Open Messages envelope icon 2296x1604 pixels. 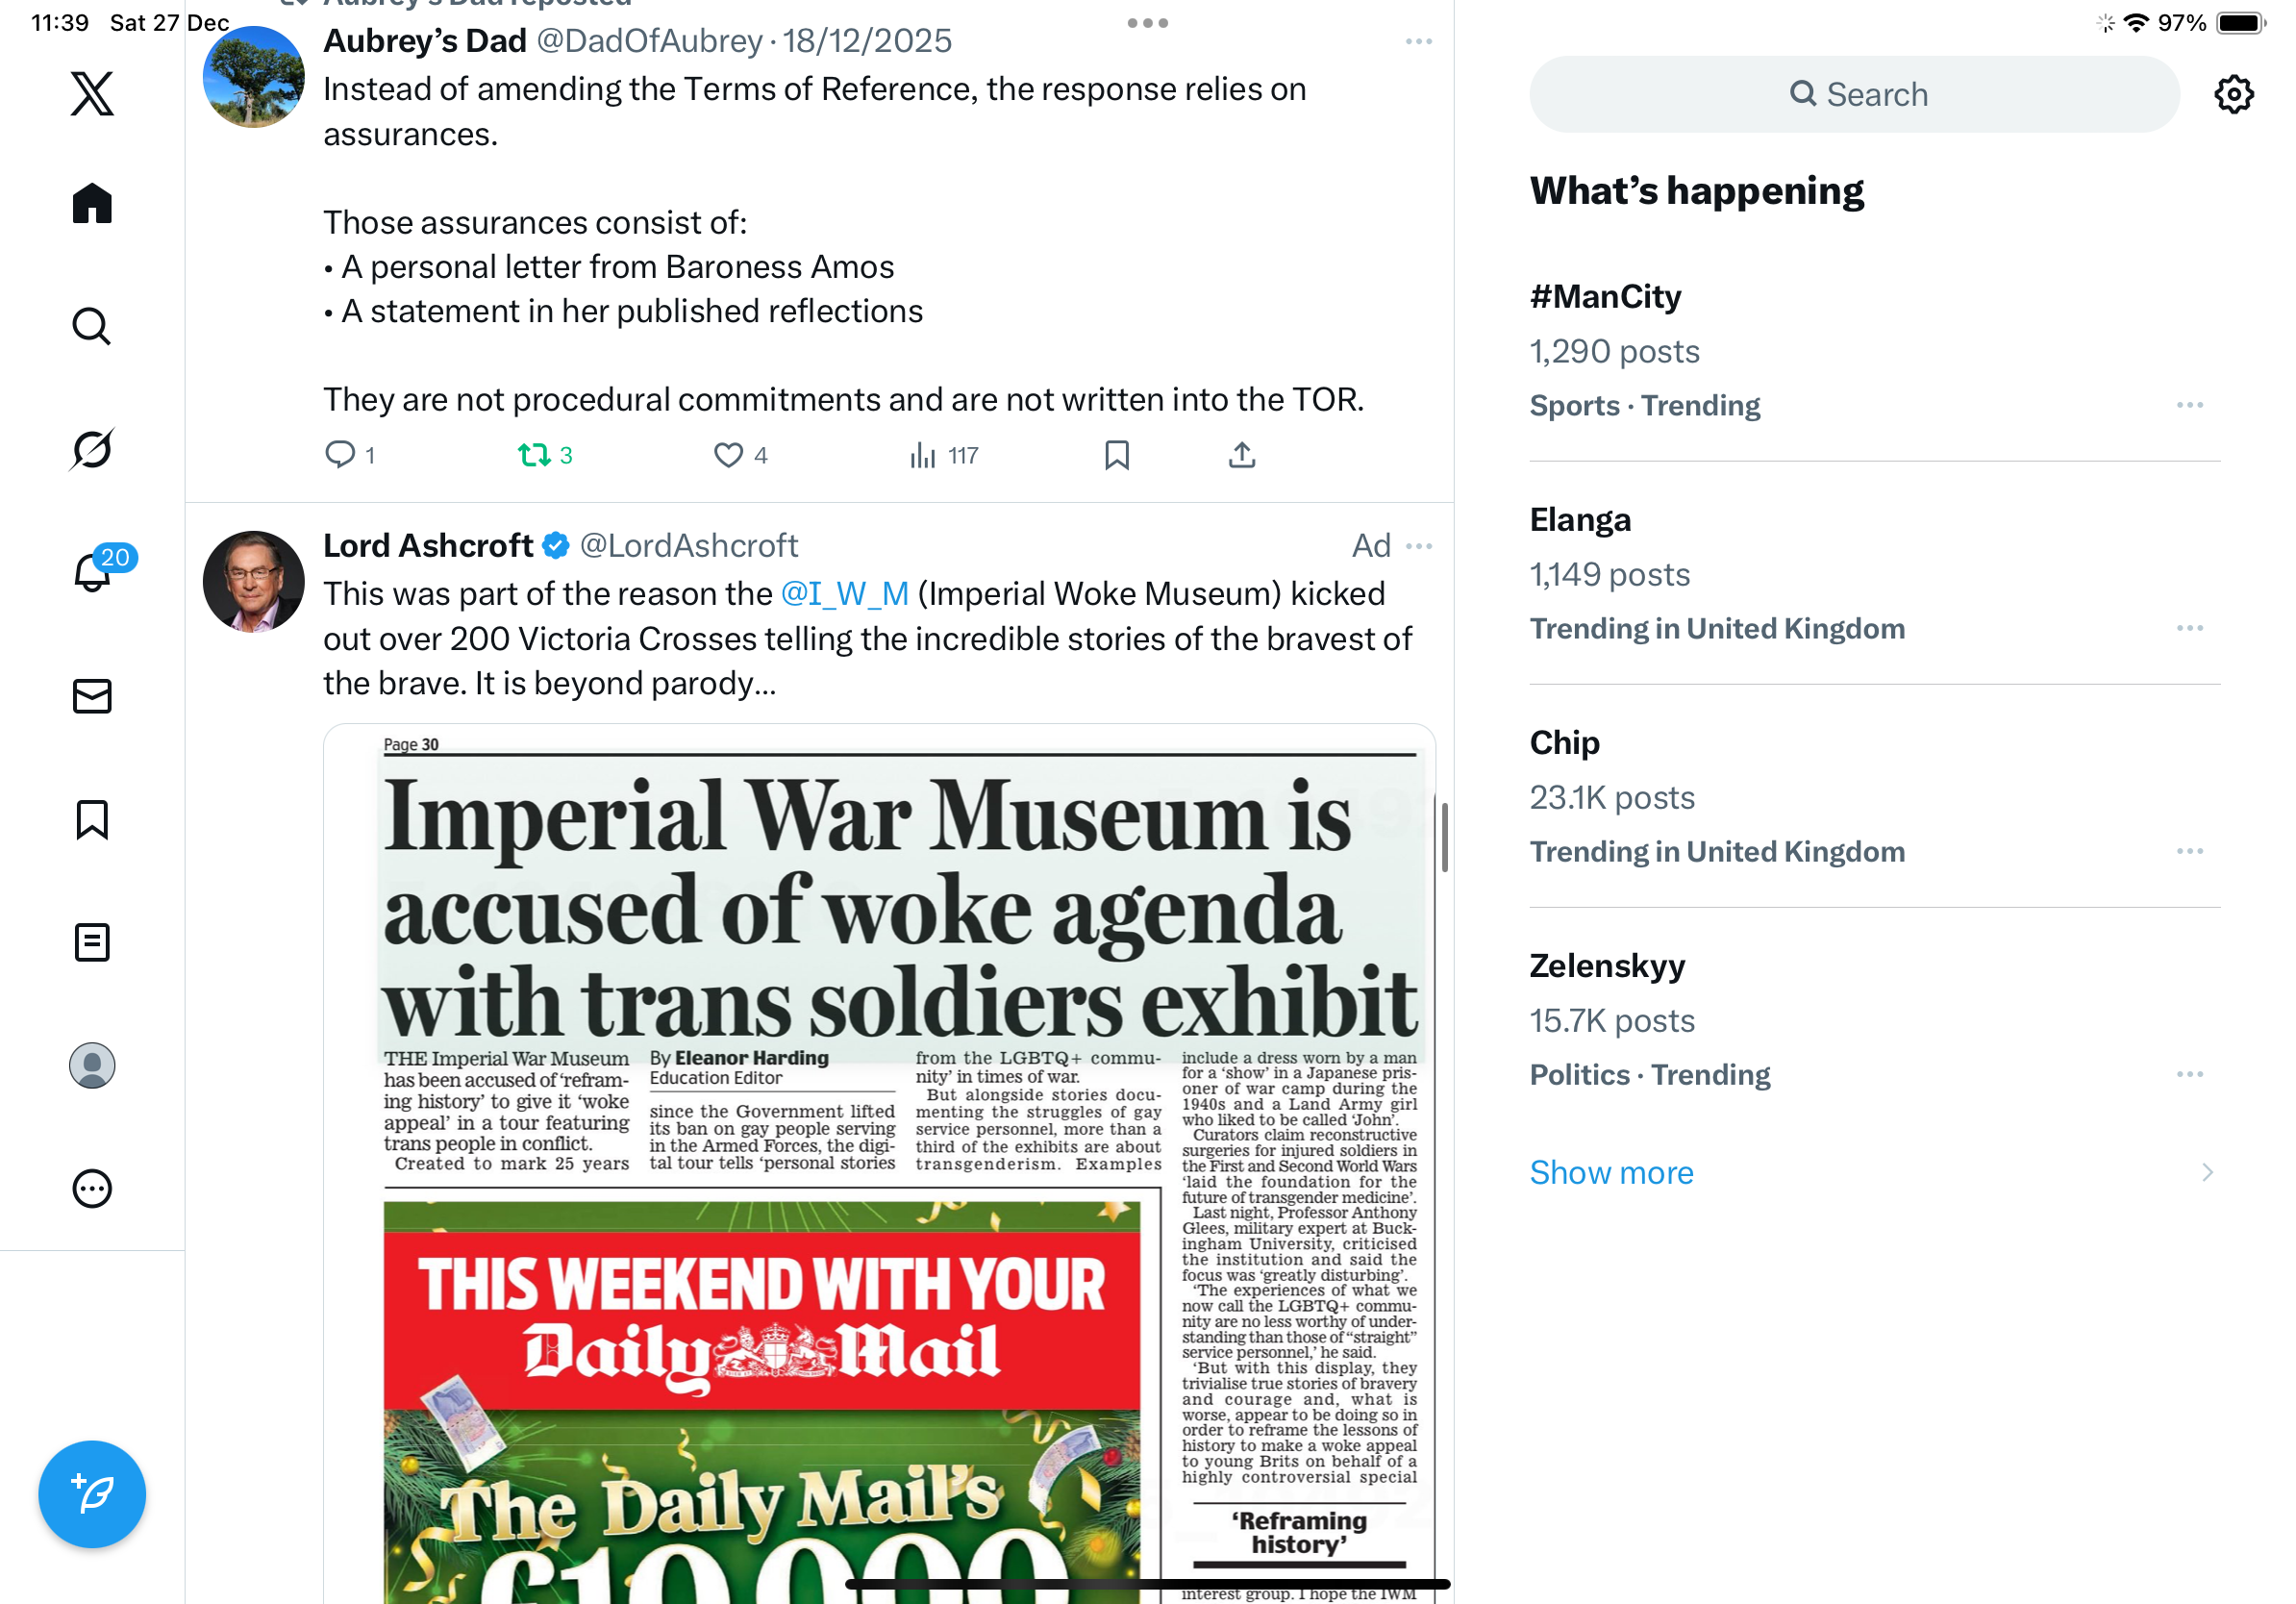point(92,696)
